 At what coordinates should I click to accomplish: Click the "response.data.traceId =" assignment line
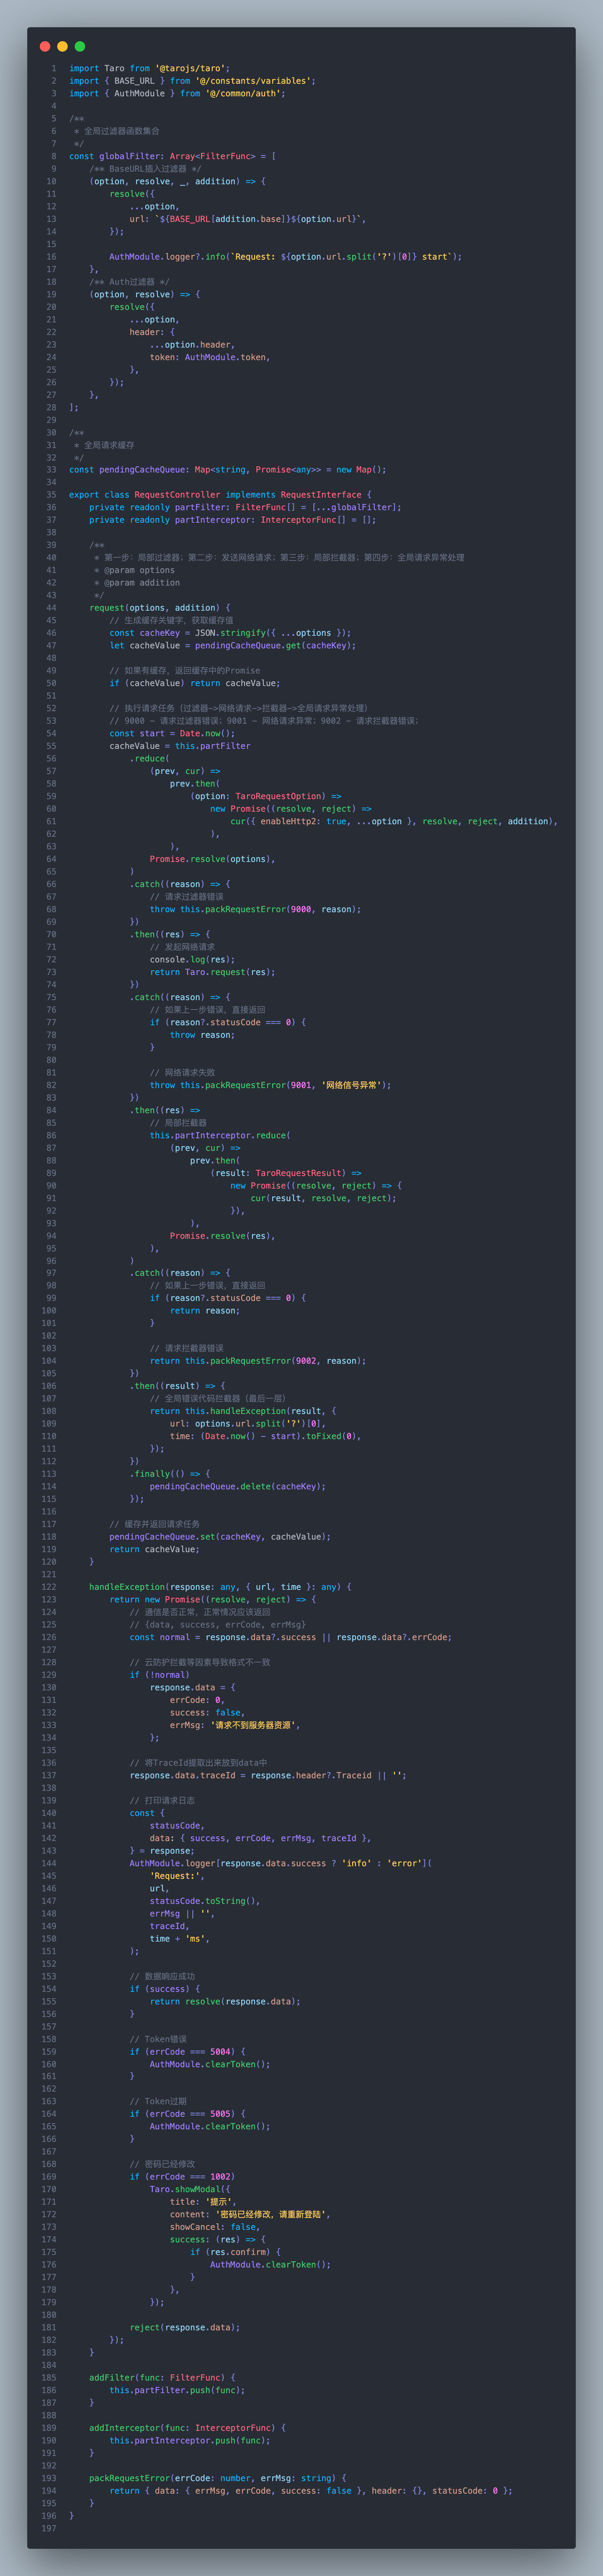[268, 1775]
